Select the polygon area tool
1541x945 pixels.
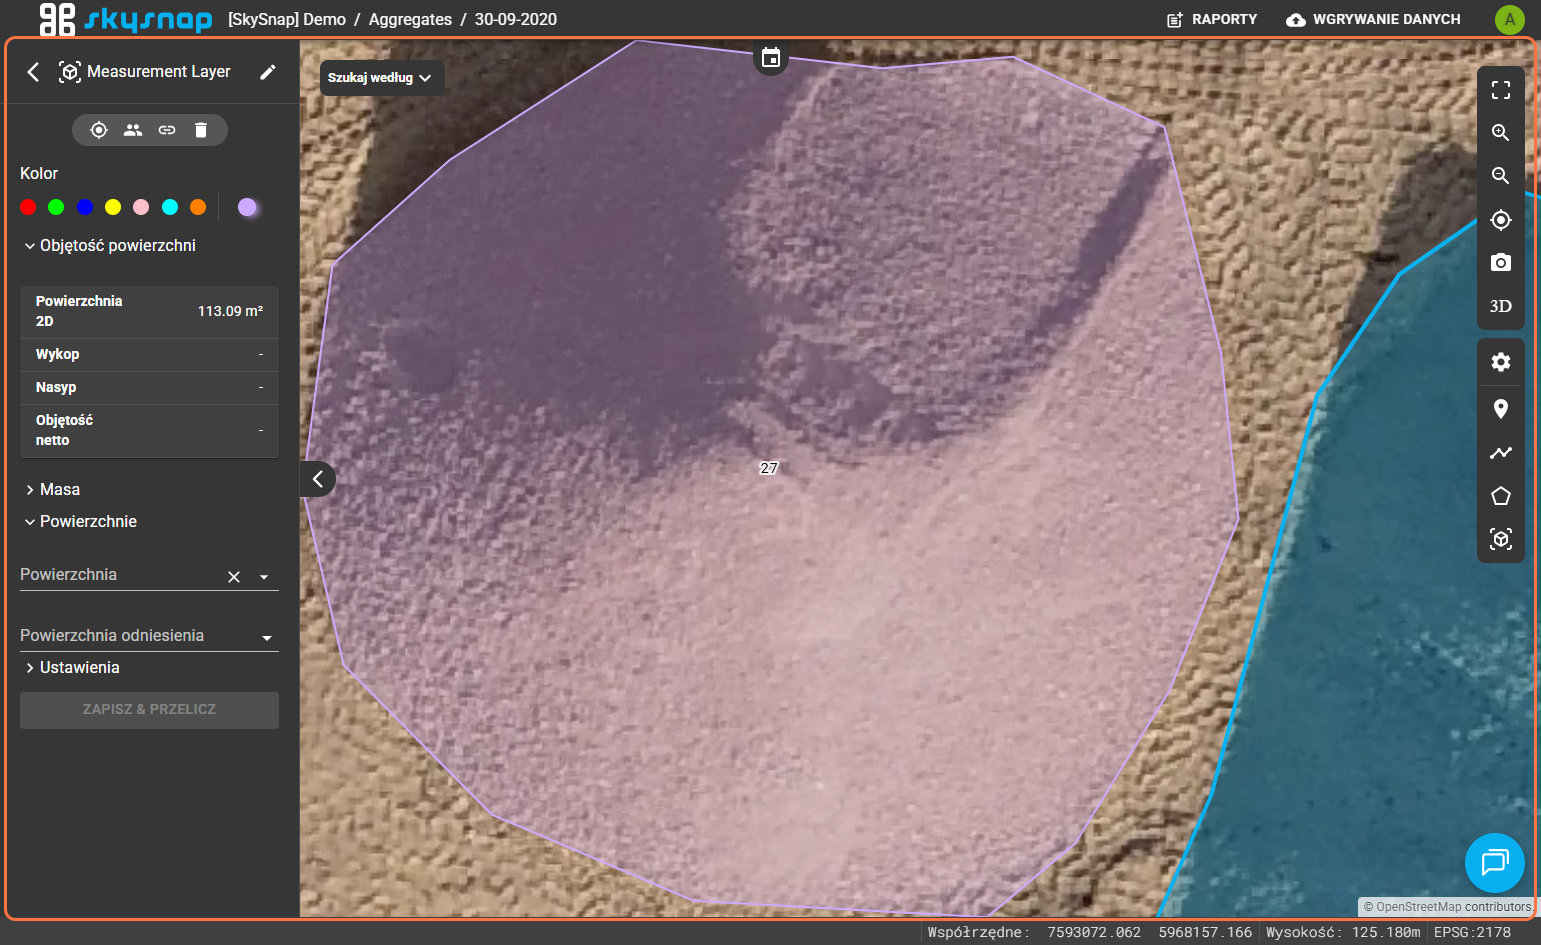pyautogui.click(x=1501, y=496)
